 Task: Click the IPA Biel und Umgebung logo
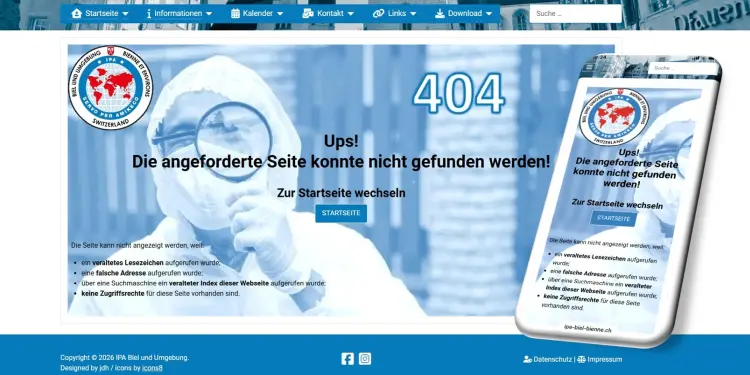pos(110,88)
